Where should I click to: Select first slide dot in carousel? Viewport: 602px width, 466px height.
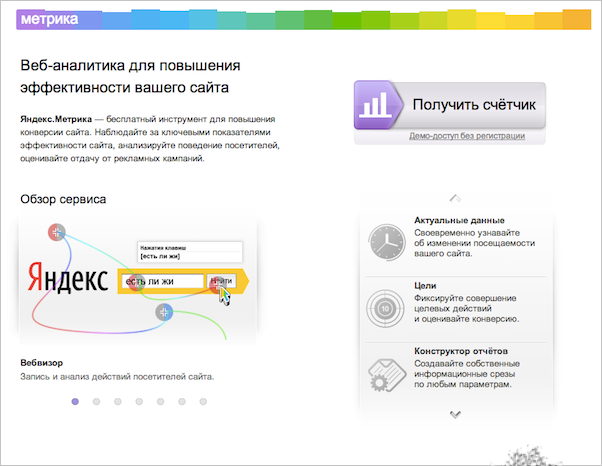[75, 402]
